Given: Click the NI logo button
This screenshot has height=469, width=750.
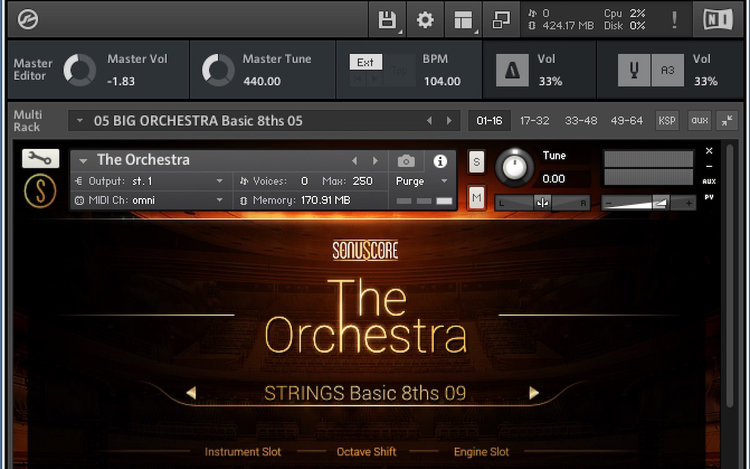Looking at the screenshot, I should (717, 20).
